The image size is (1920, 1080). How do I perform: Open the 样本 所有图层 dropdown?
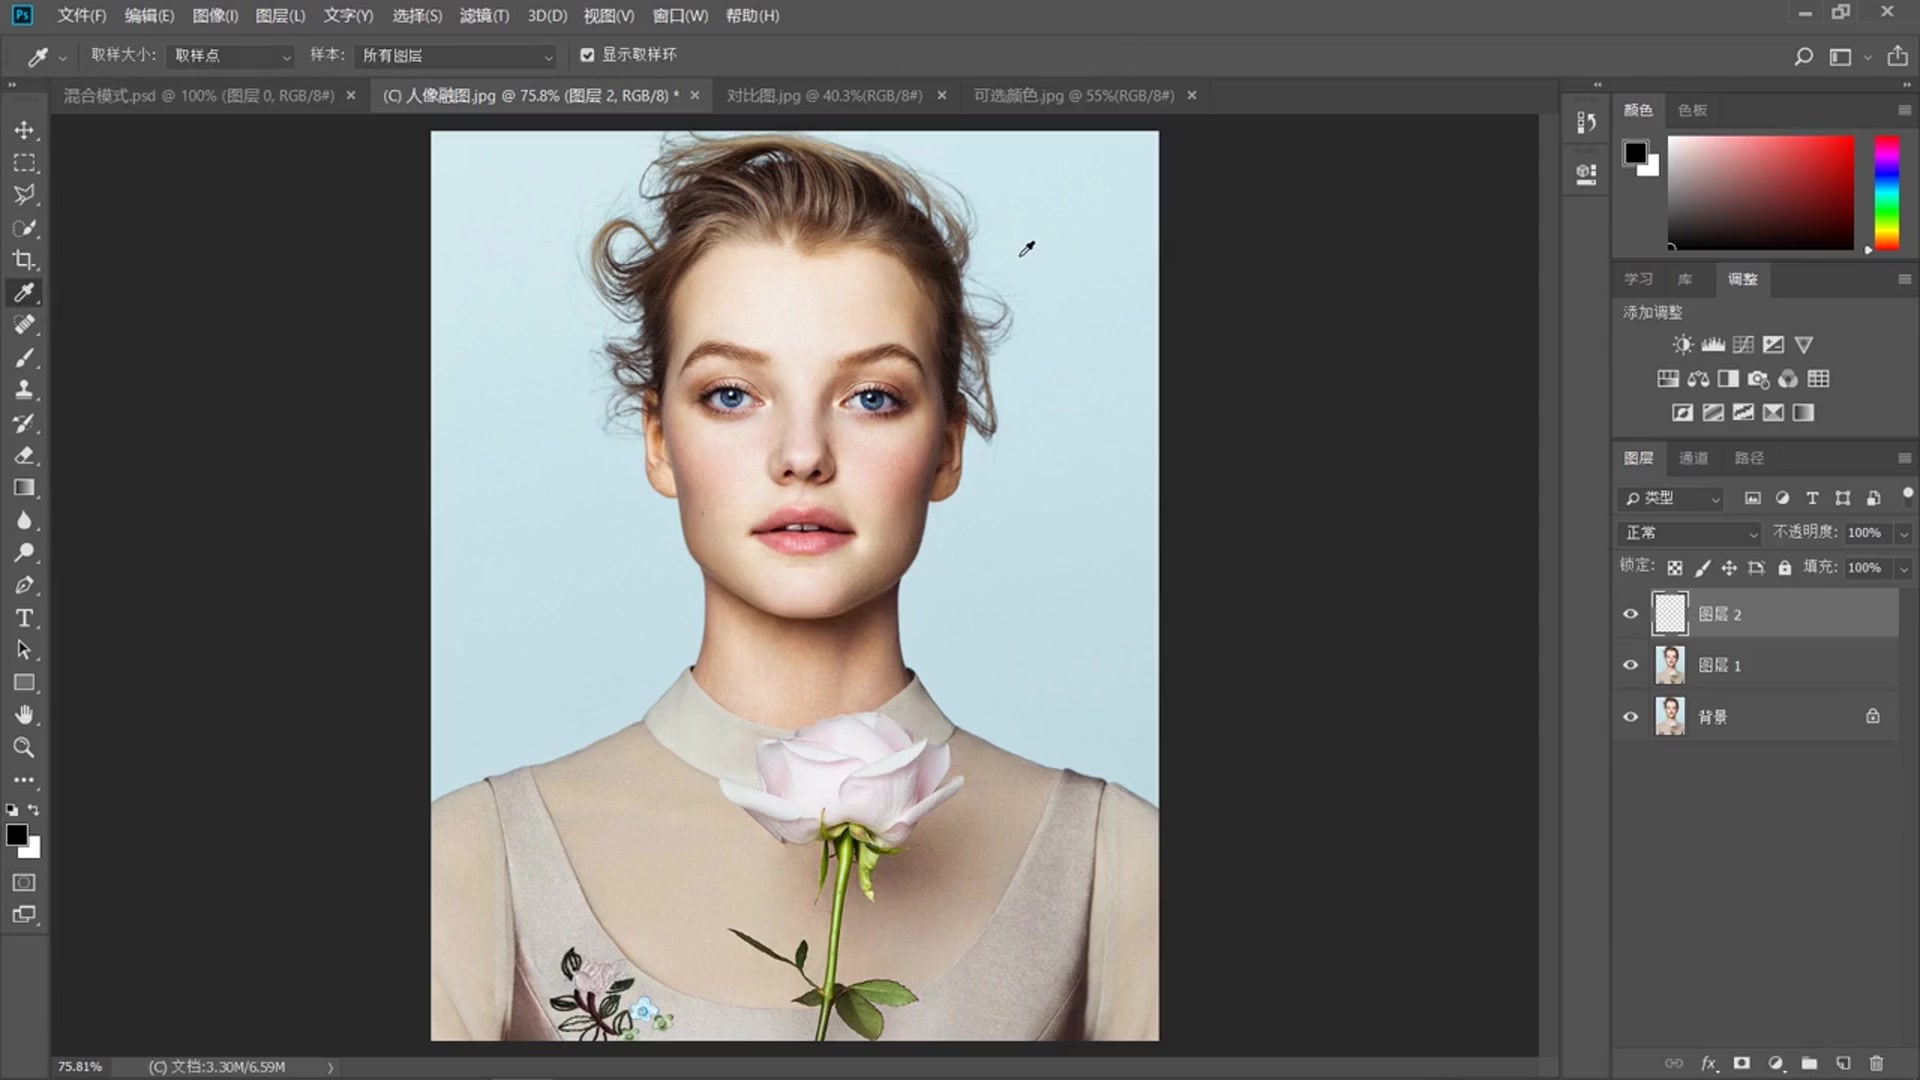coord(455,56)
